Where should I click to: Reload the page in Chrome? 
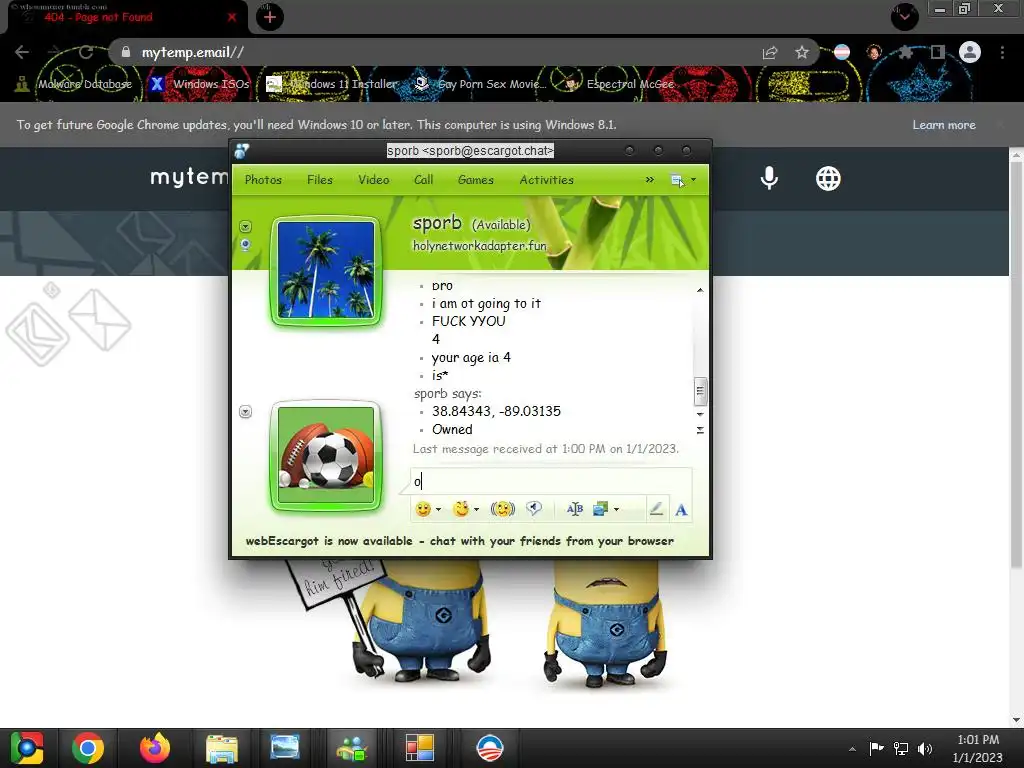[86, 52]
